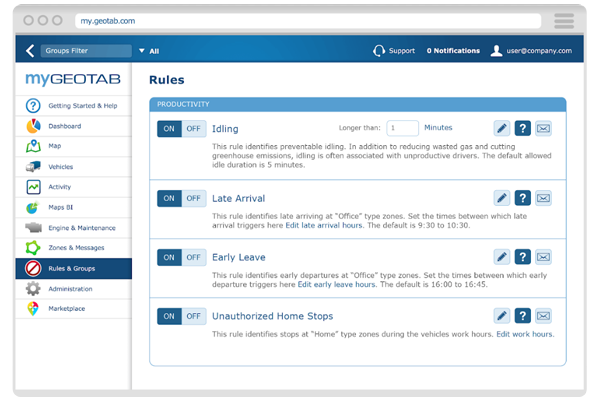Click pencil icon for Early Leave rule
Image resolution: width=600 pixels, height=400 pixels.
point(502,257)
